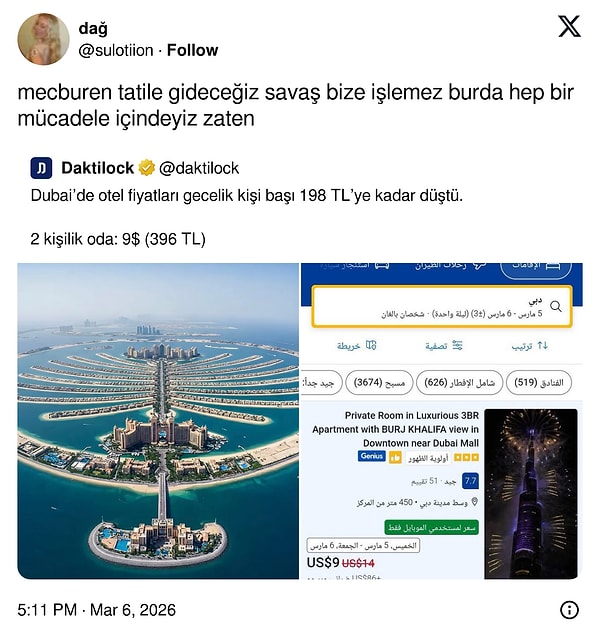Select the Hotels (519) filter chip
Viewport: 600px width, 640px height.
click(538, 382)
